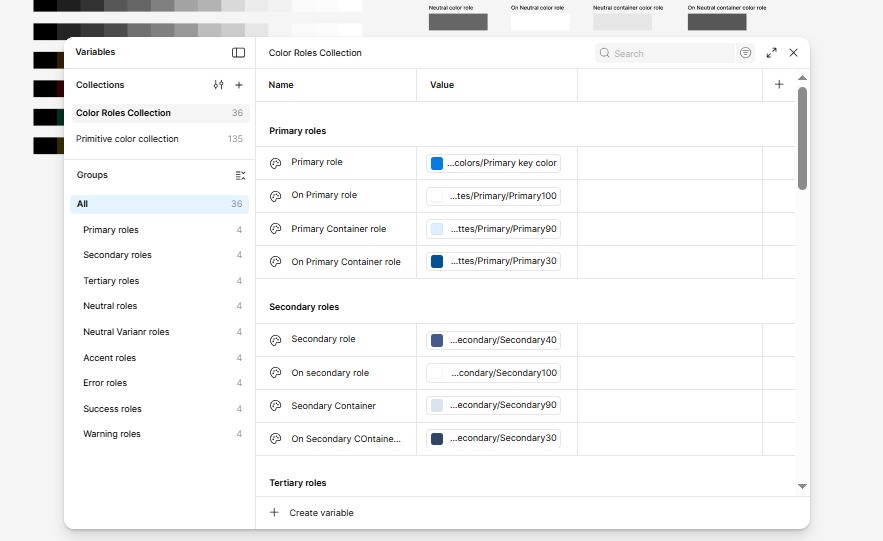Expand the variables window to full size
883x541 pixels.
[771, 53]
